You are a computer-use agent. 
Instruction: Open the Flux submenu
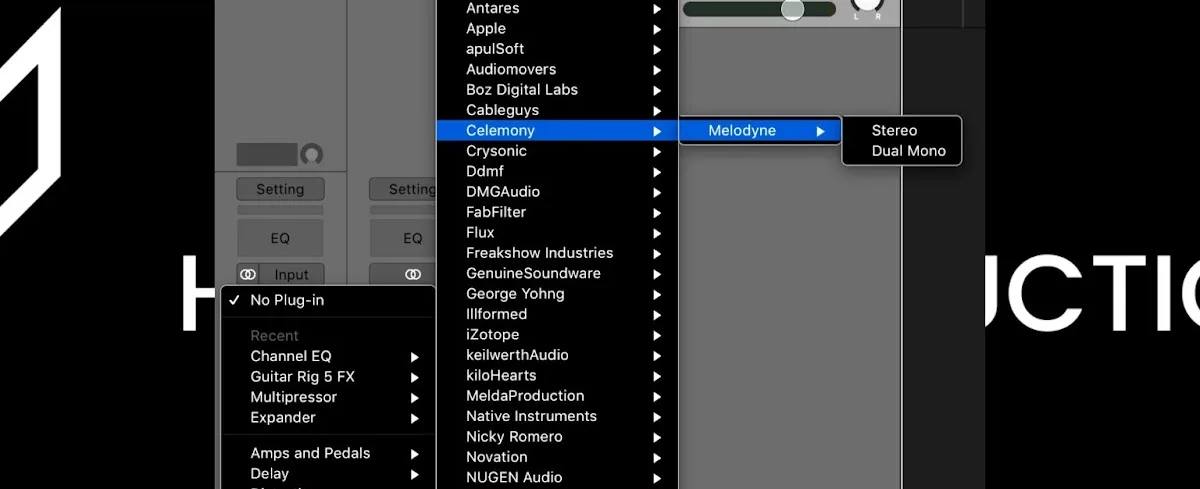557,232
